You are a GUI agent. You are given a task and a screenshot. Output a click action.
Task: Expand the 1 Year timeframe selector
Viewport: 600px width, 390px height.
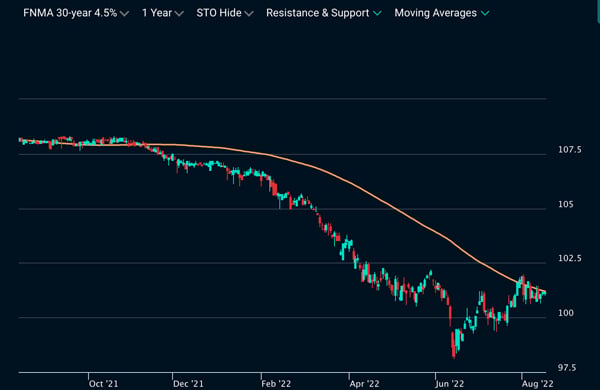coord(163,13)
